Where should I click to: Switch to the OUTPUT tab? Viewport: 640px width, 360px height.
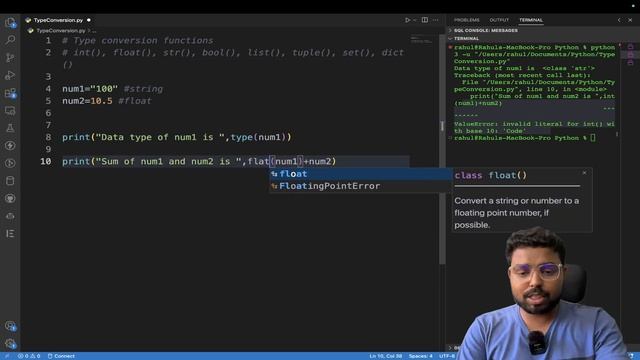click(499, 20)
